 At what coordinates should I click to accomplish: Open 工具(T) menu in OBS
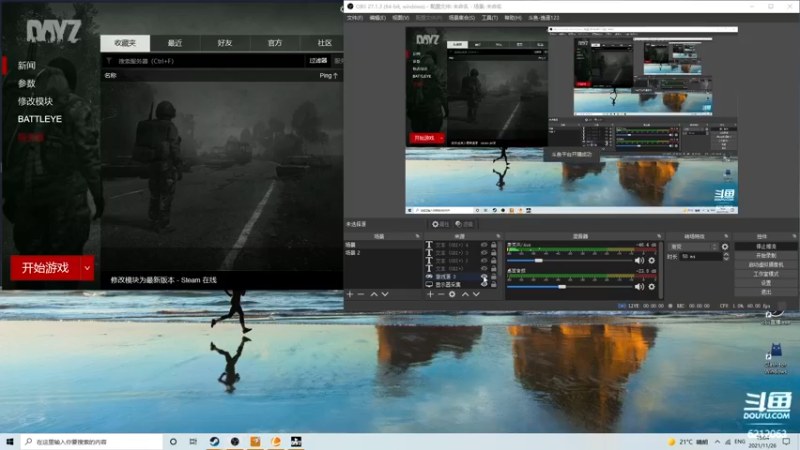tap(489, 18)
